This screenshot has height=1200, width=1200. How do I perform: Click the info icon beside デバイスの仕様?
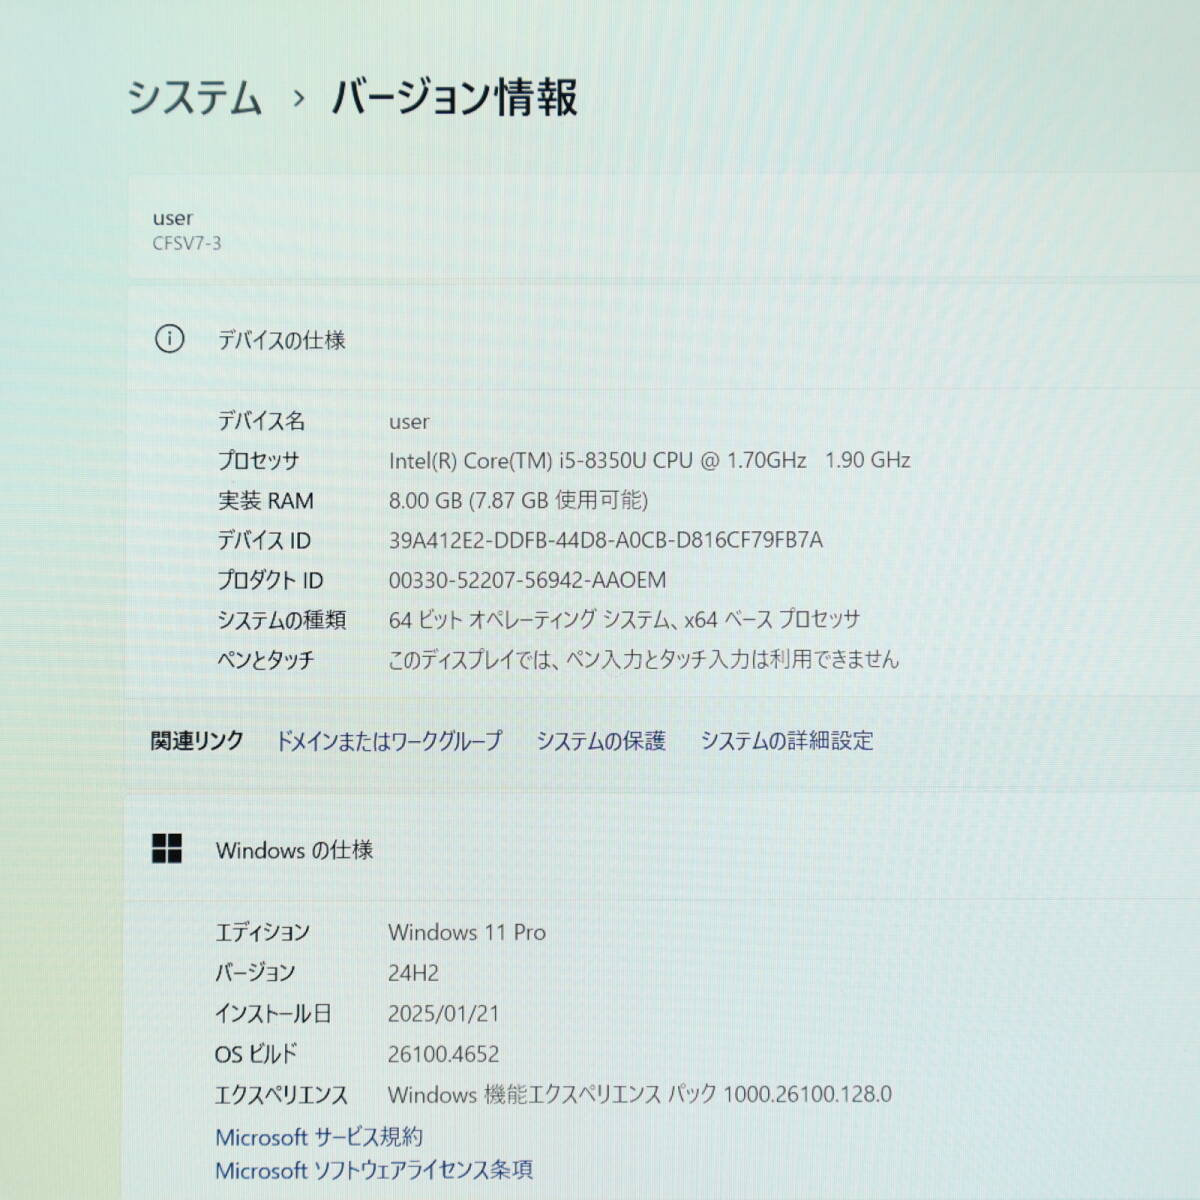[x=169, y=339]
